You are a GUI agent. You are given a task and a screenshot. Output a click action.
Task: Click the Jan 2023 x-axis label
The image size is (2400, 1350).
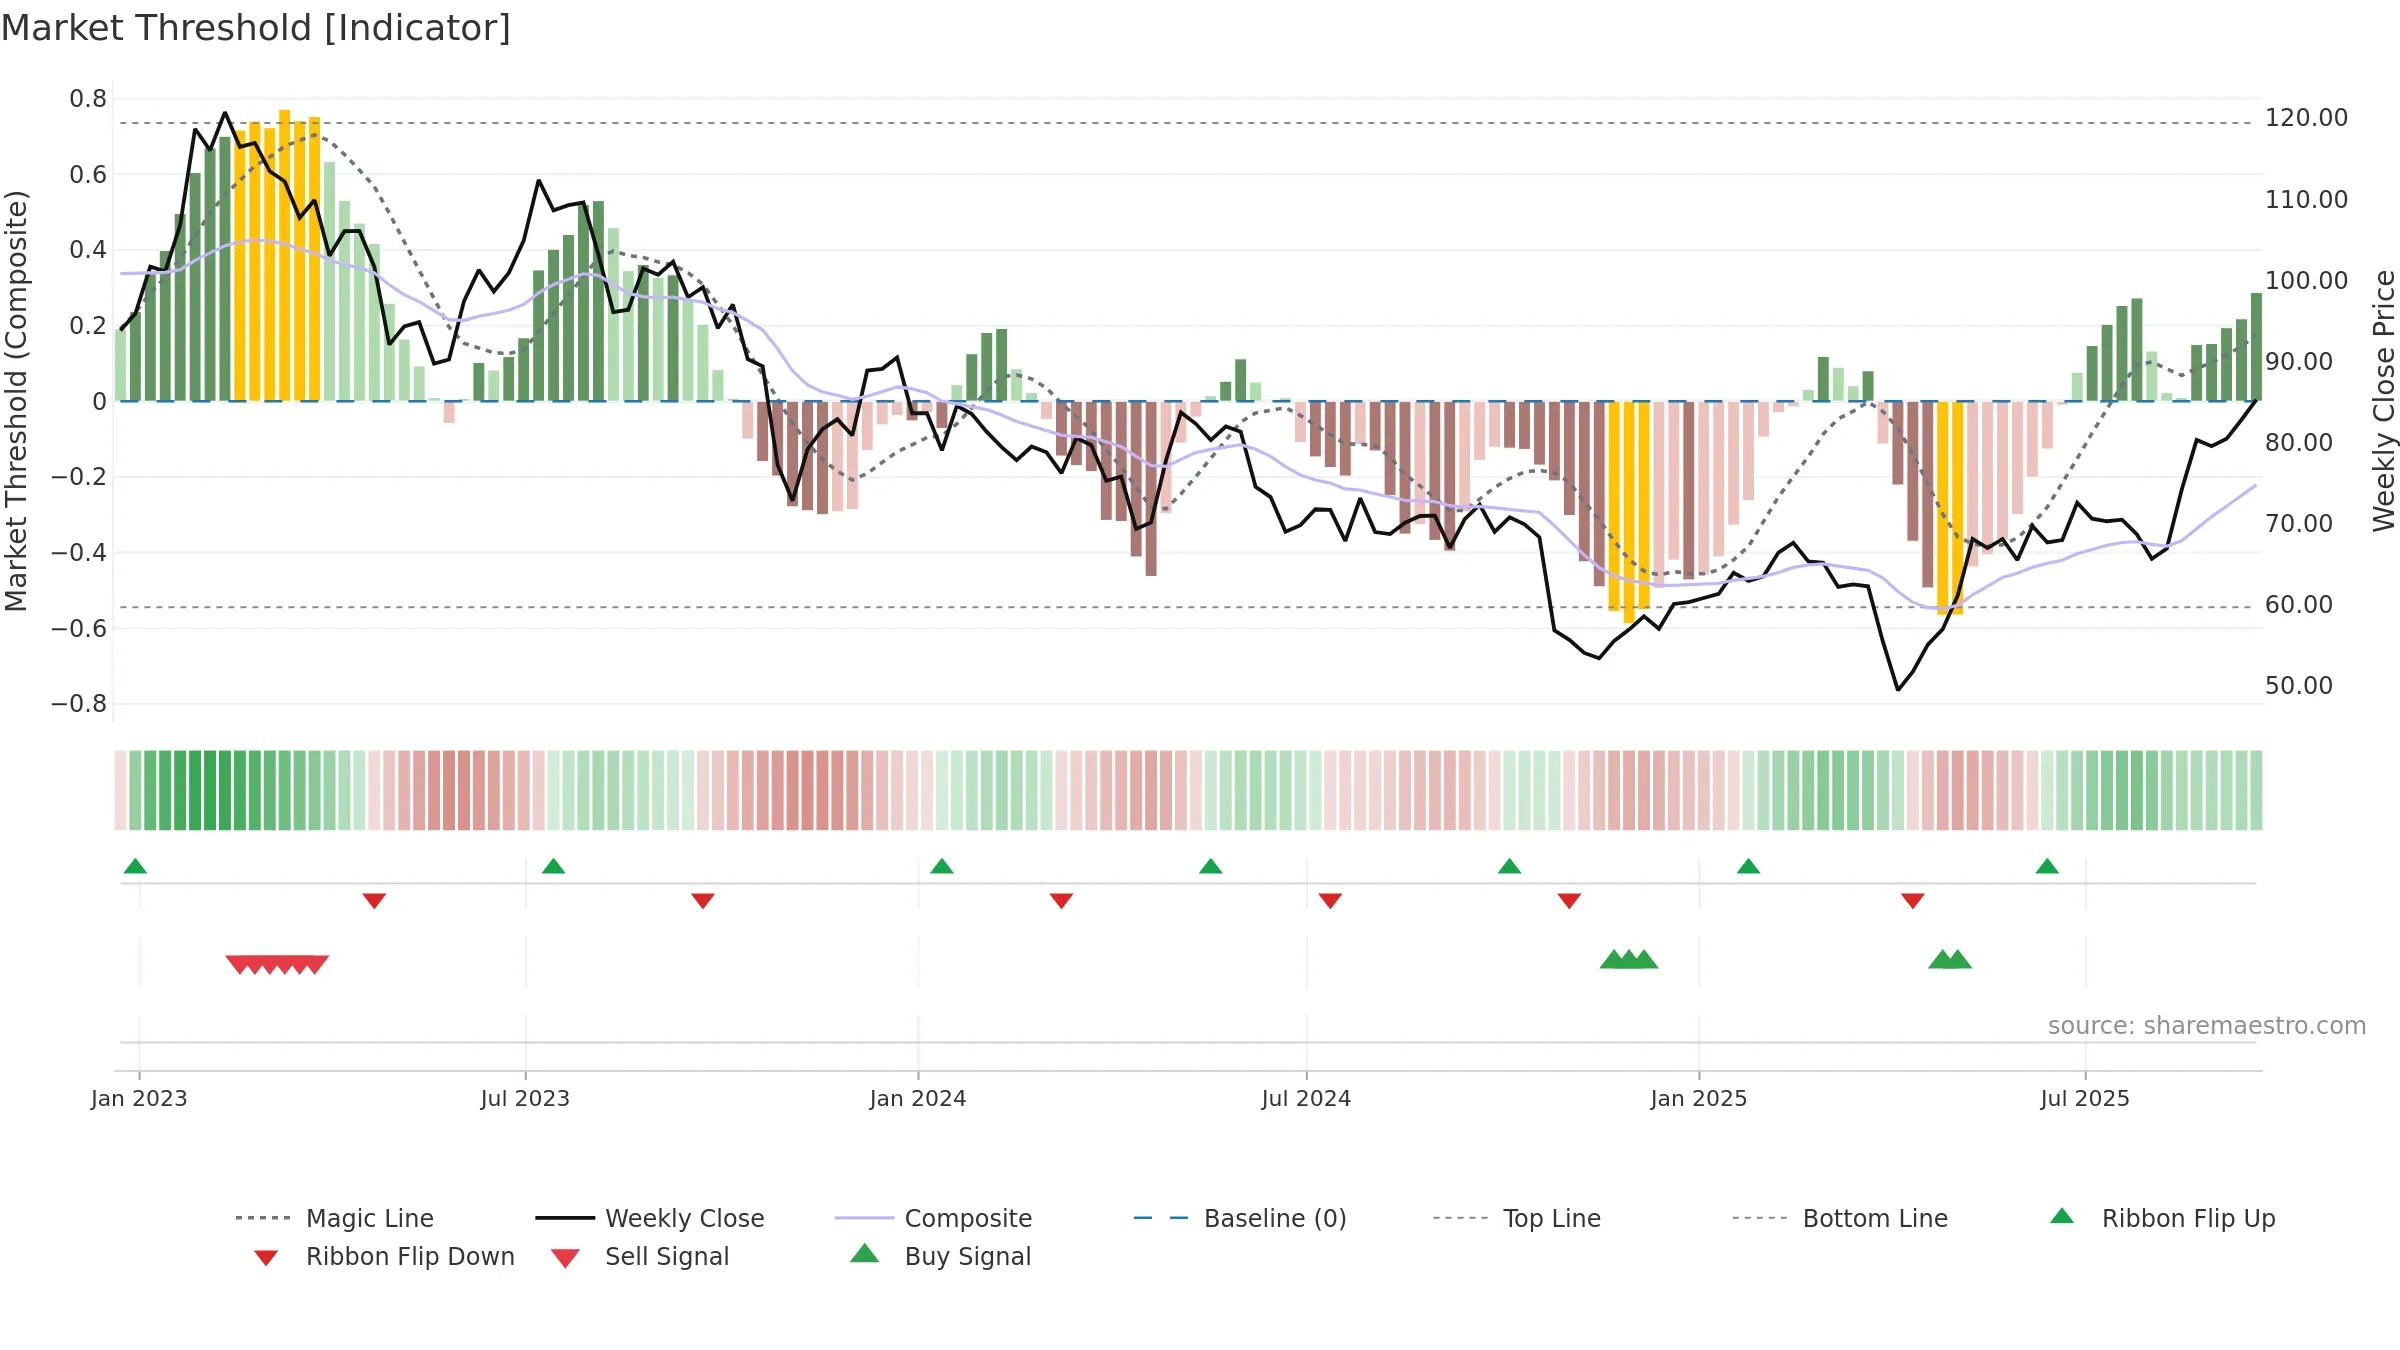coord(139,1098)
